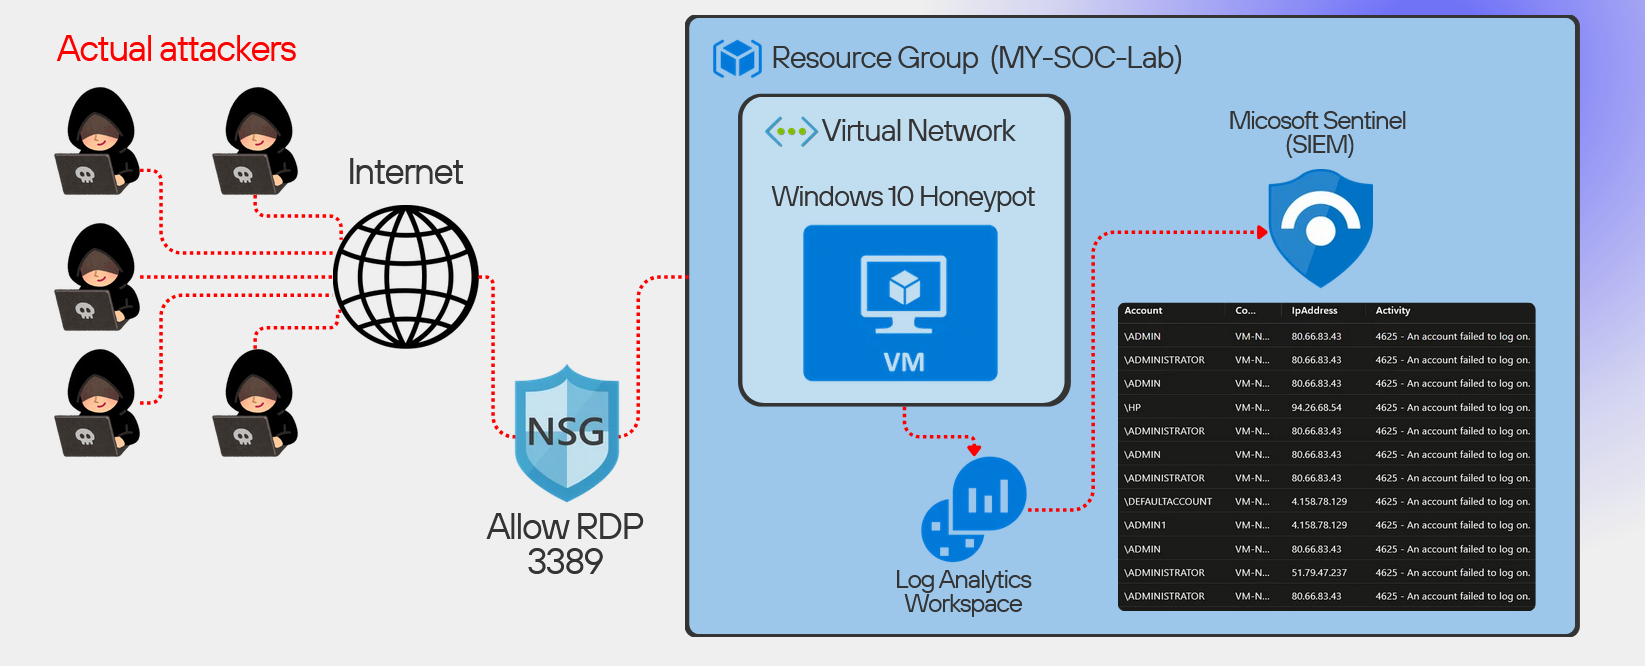1645x666 pixels.
Task: Click IP address 51.79.47.237
Action: (1319, 573)
